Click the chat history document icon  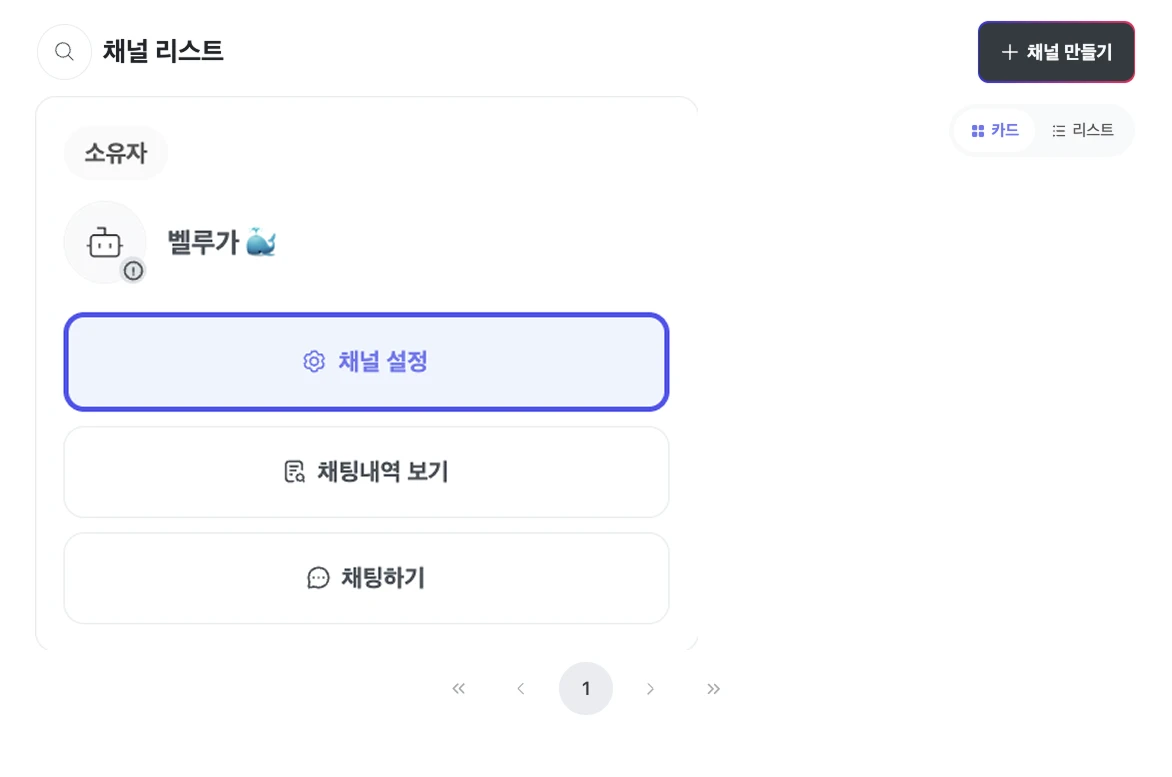(294, 471)
